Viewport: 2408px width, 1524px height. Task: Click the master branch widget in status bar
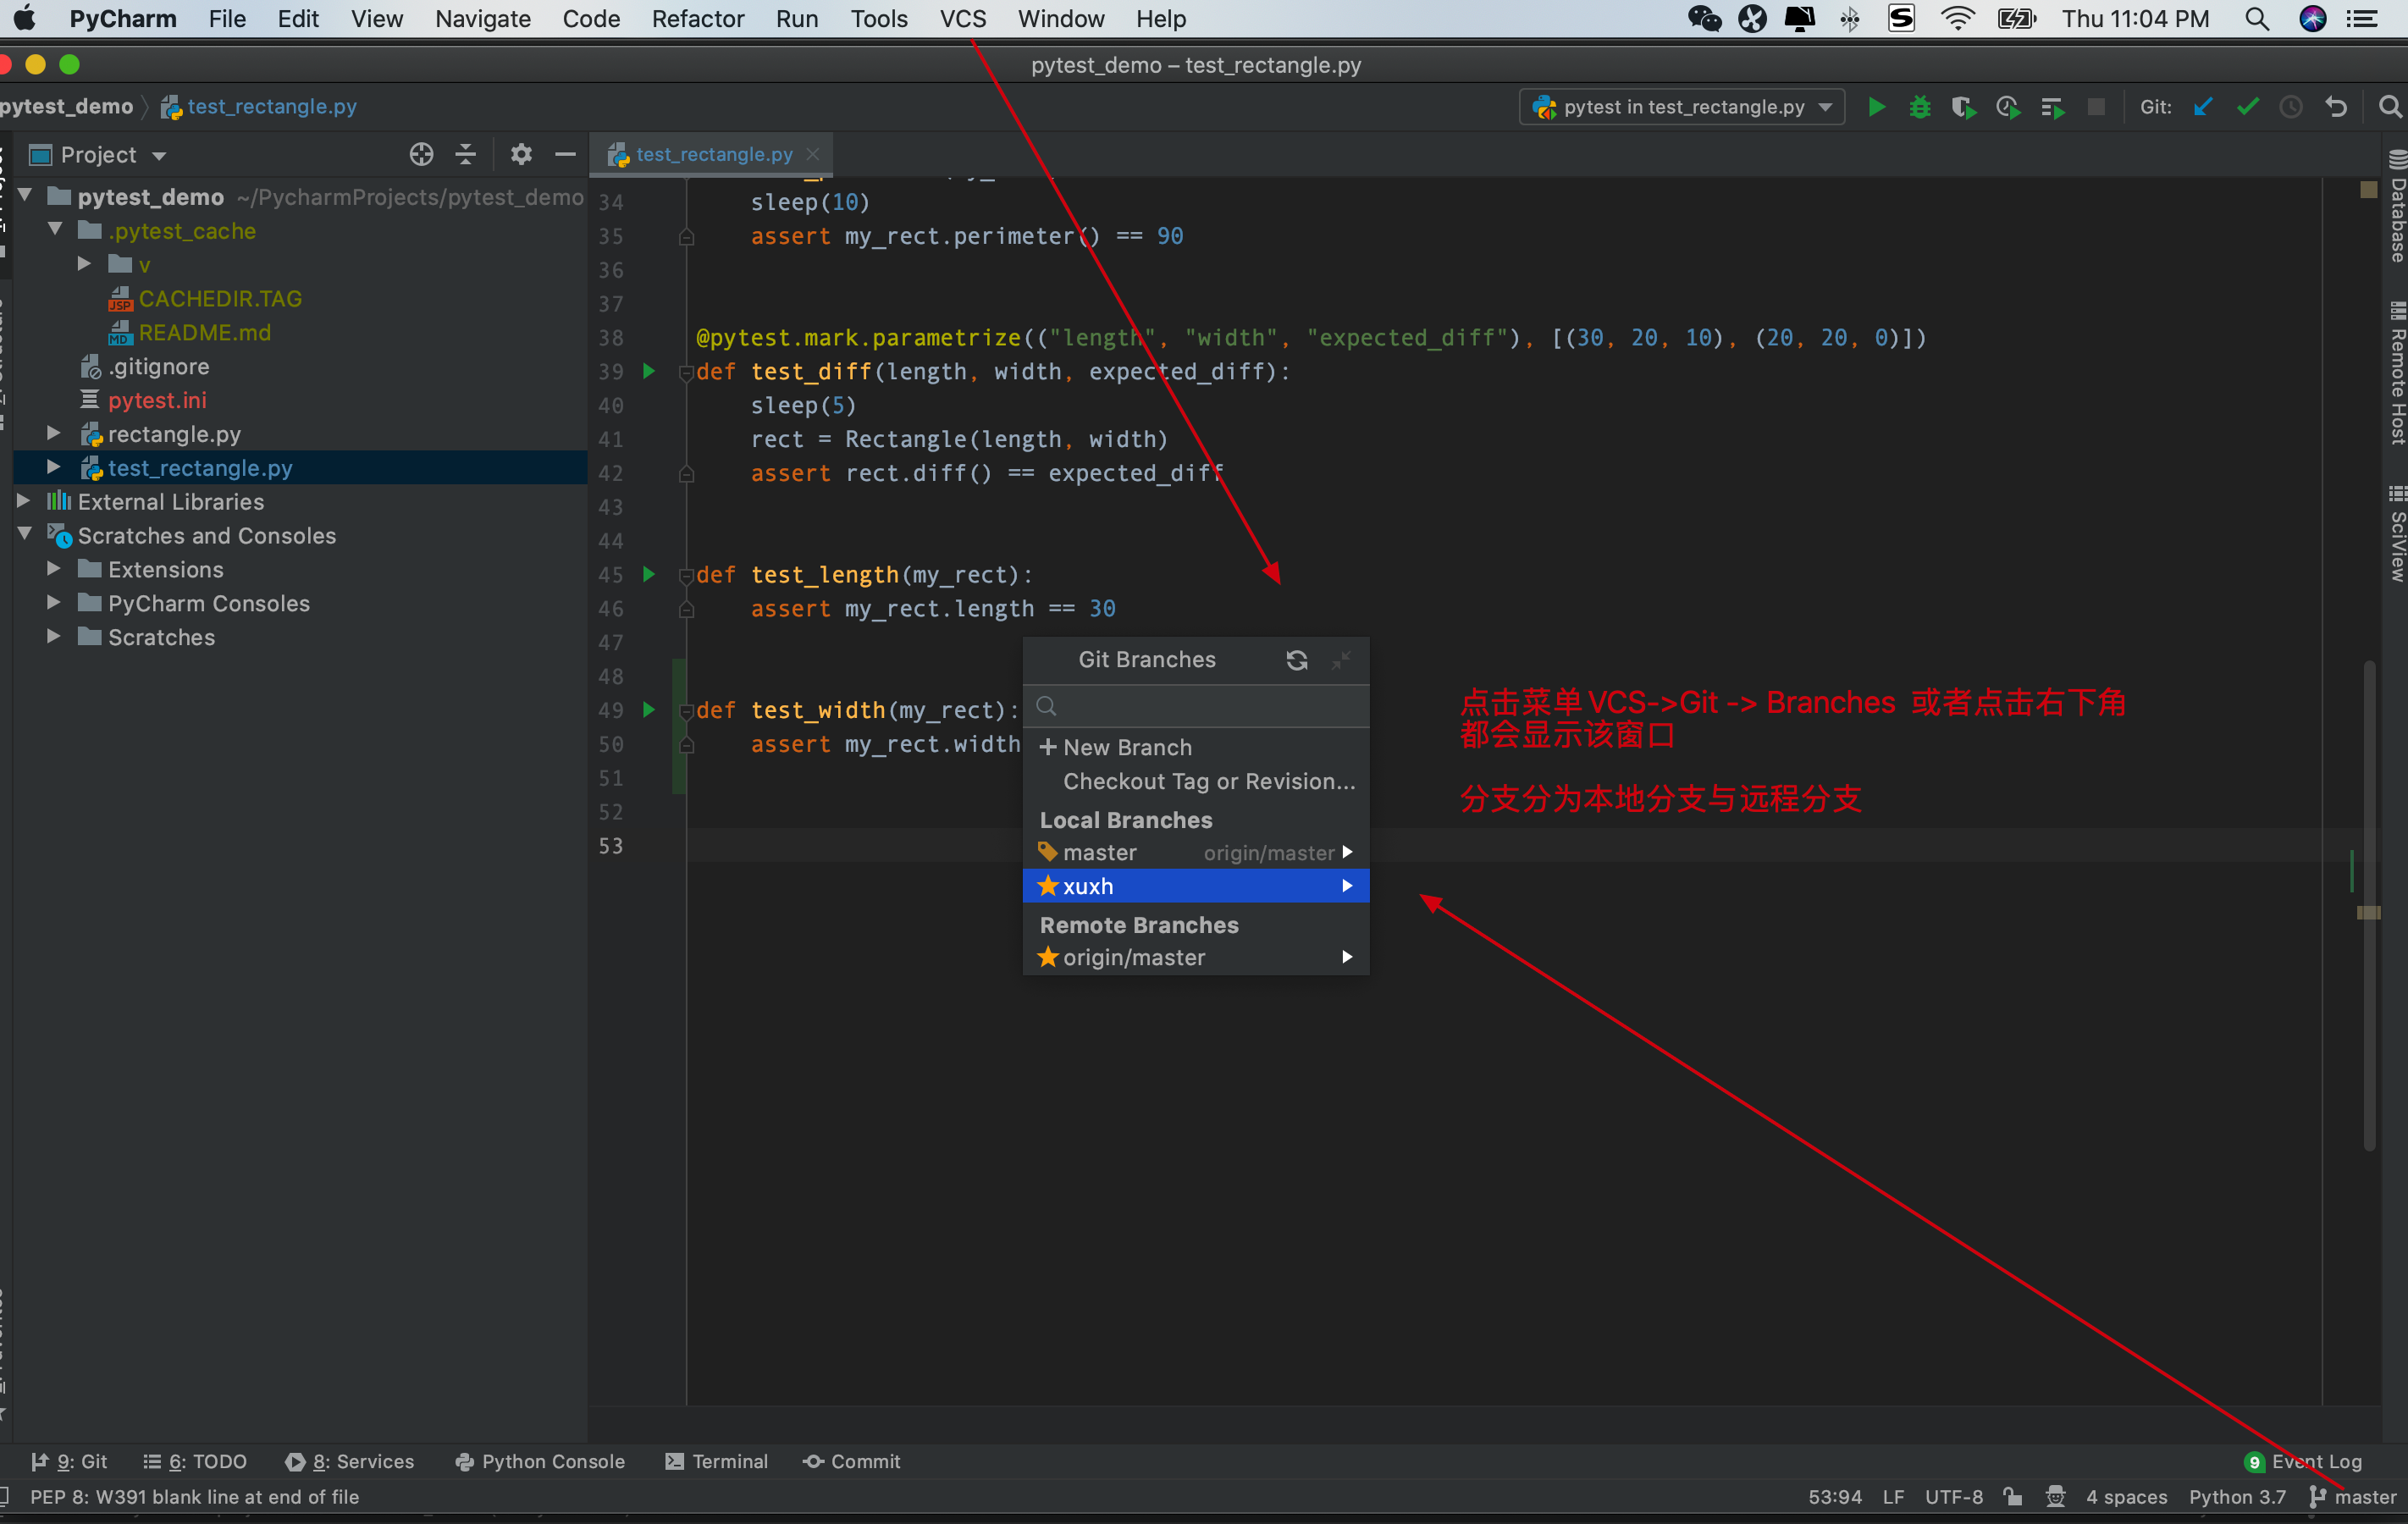click(2353, 1497)
